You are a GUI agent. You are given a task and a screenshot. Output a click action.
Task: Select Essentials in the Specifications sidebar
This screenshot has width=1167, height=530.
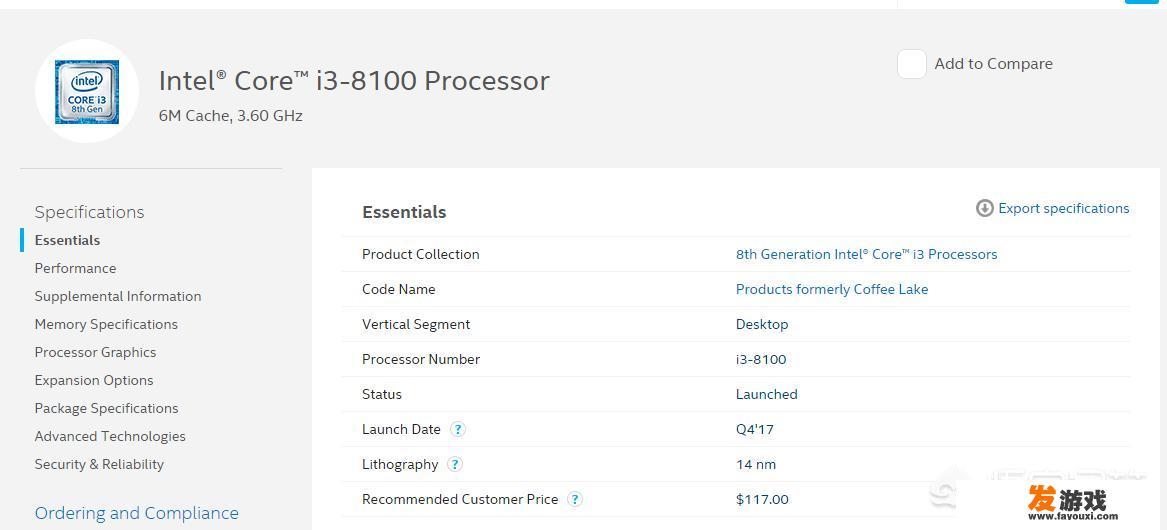click(x=67, y=240)
